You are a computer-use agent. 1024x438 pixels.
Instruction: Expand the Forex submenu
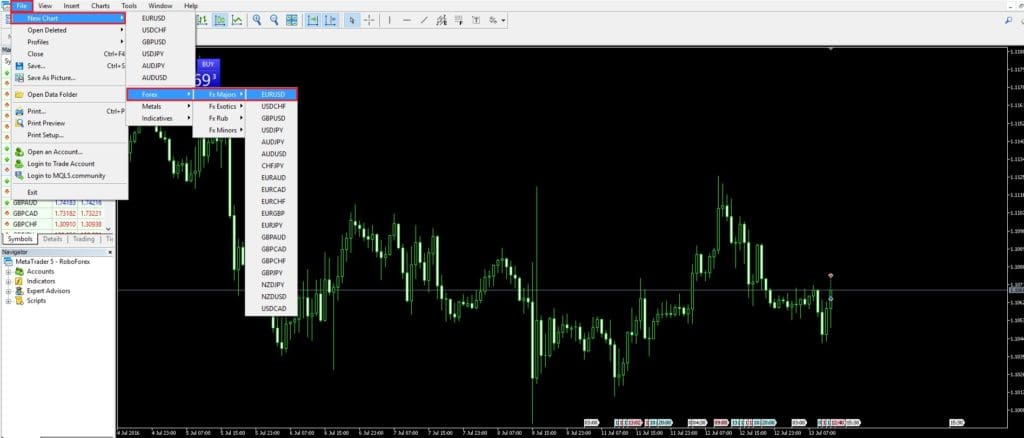(x=160, y=95)
